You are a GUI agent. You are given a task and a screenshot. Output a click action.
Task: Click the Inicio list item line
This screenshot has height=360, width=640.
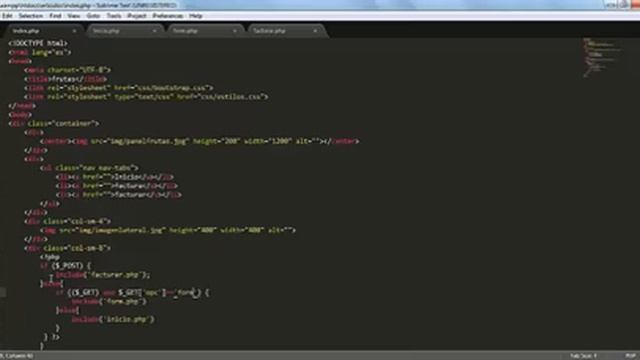[x=115, y=177]
